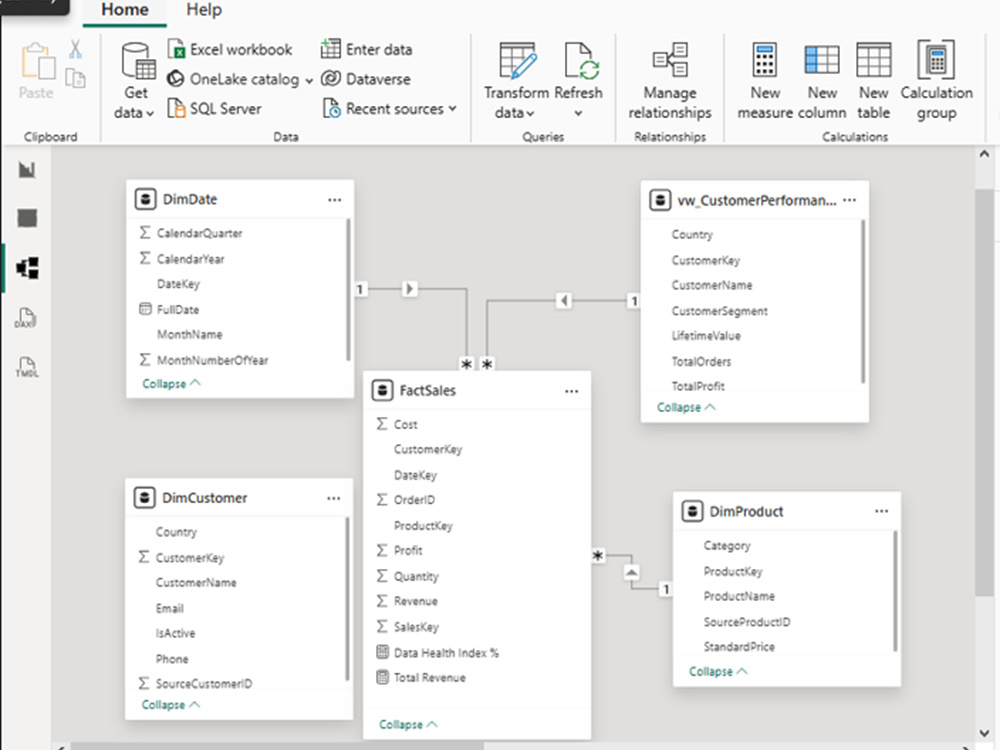
Task: Open DimProduct table more options
Action: click(x=881, y=511)
